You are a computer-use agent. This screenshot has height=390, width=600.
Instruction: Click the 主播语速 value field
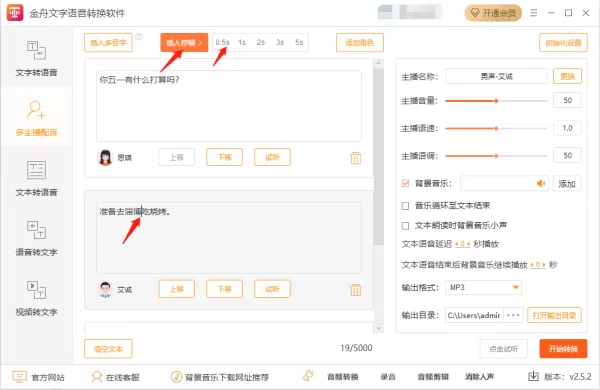567,128
